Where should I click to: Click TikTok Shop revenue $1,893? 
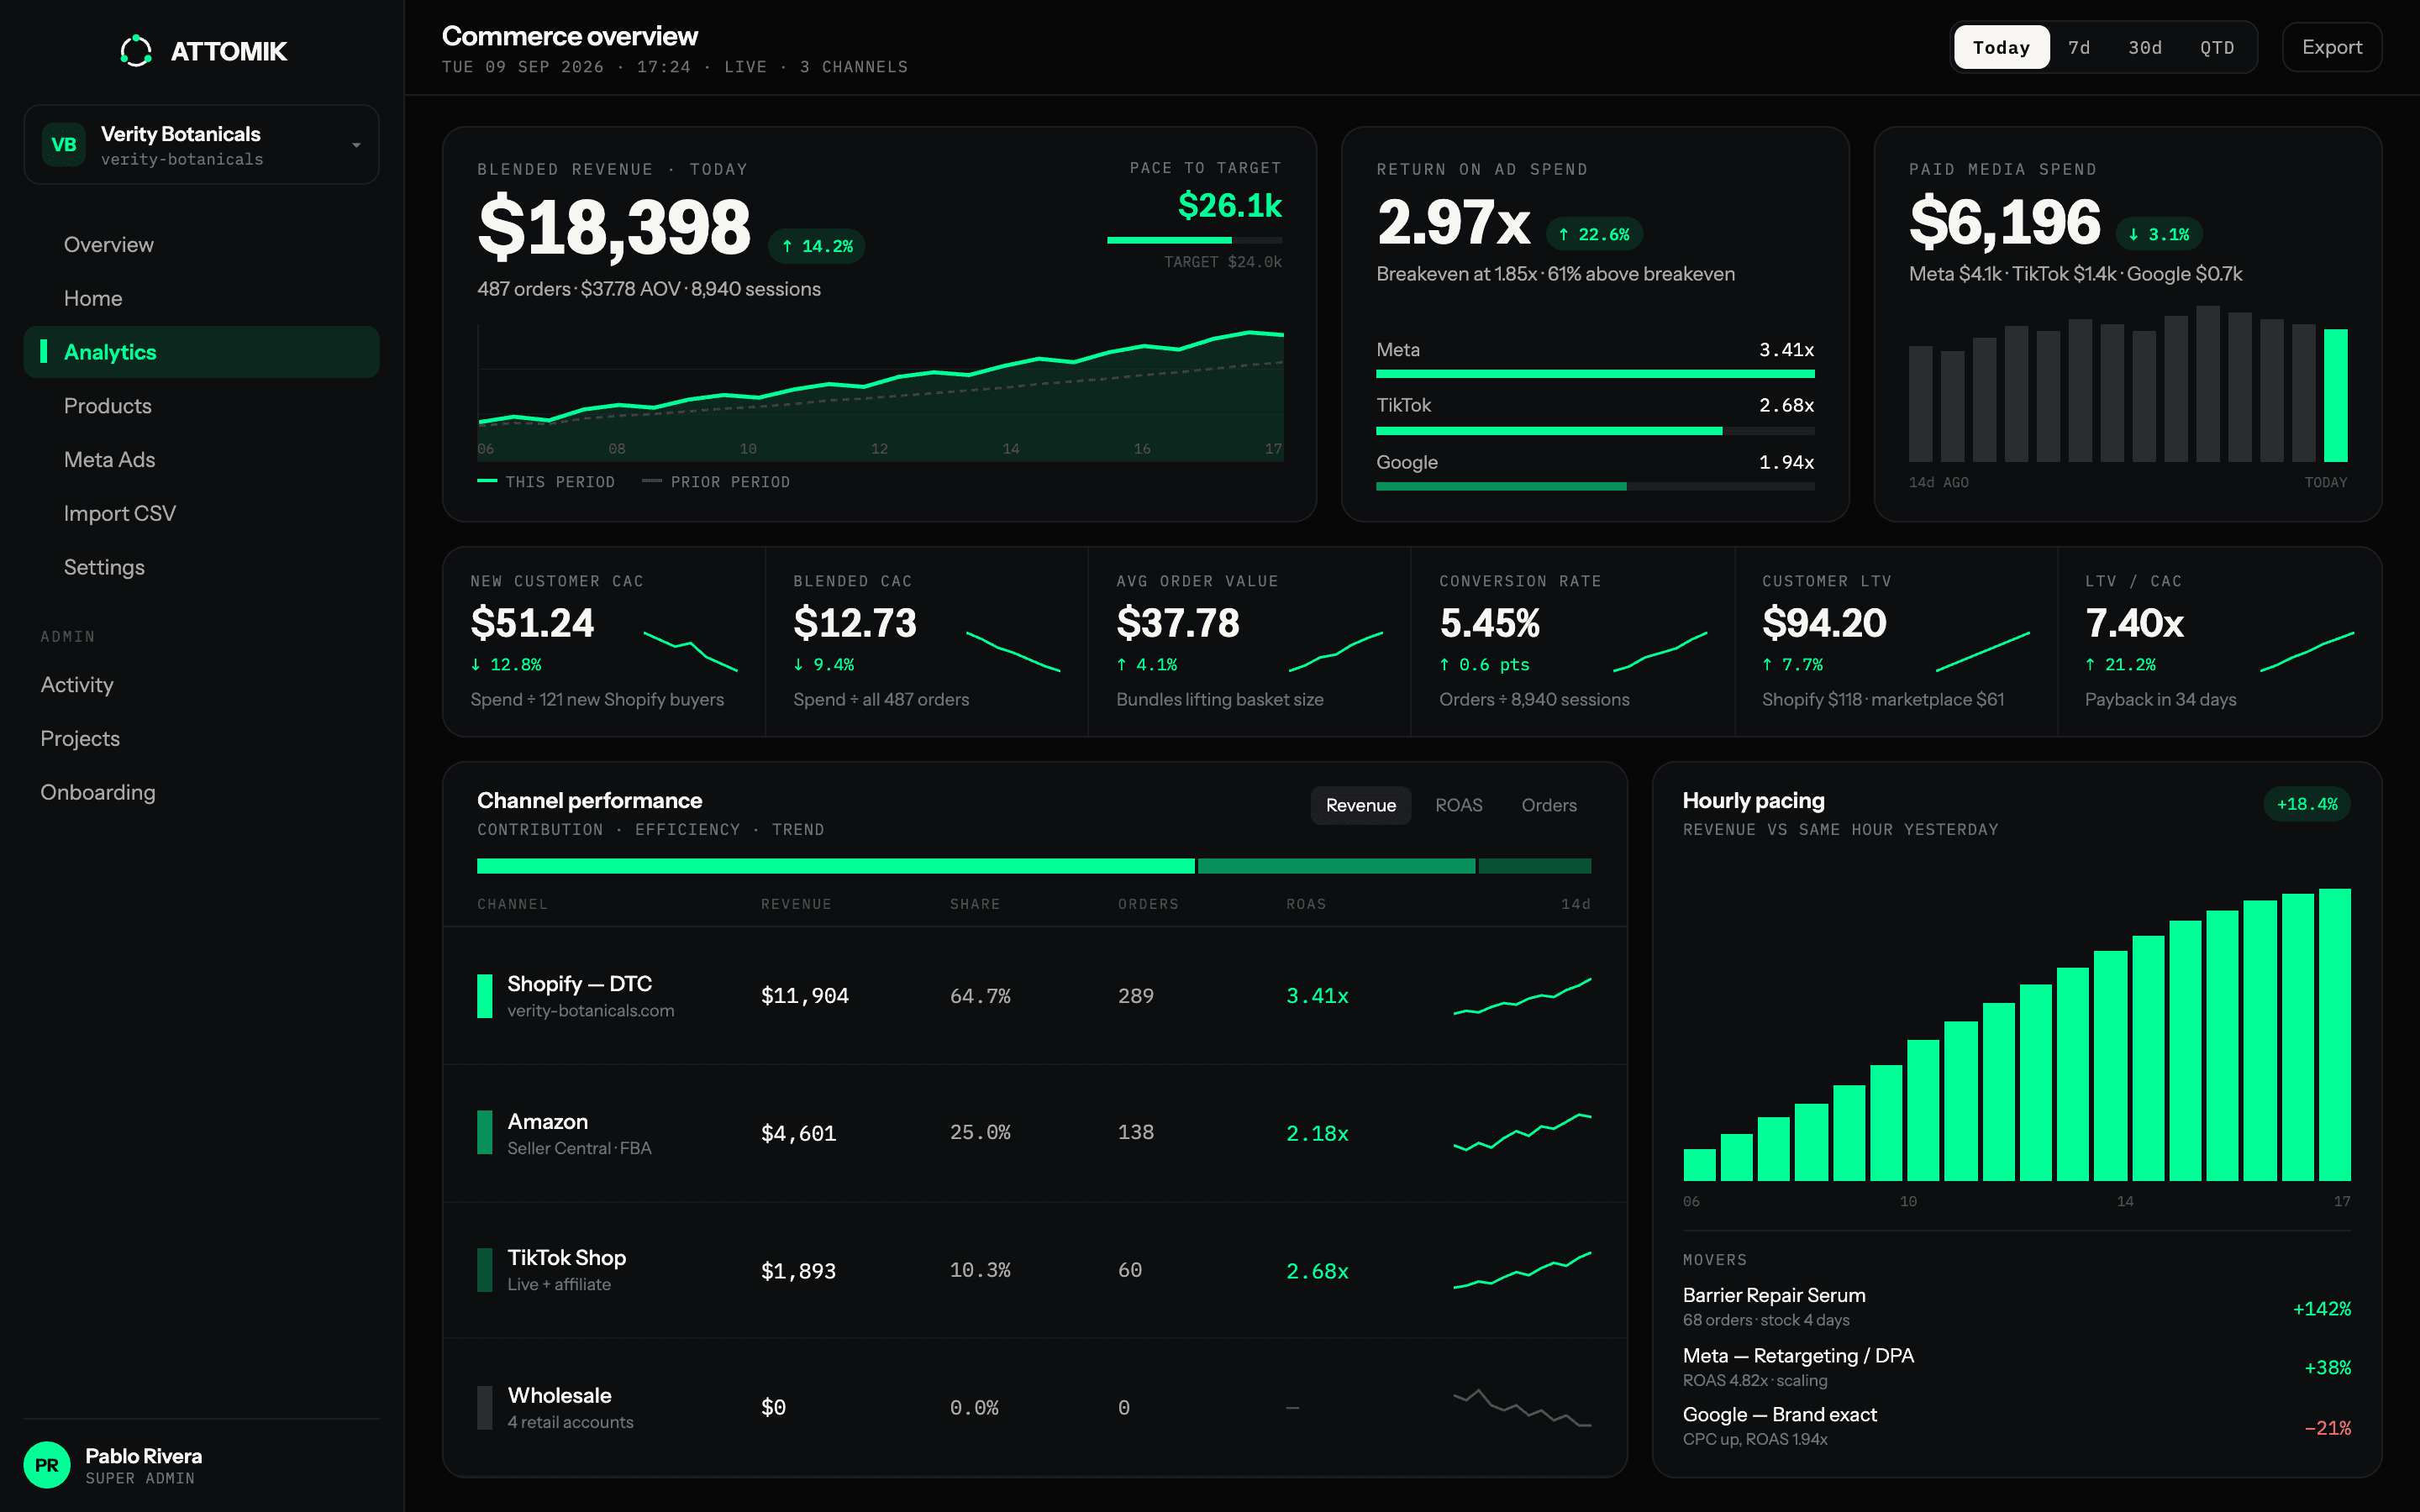[x=798, y=1271]
